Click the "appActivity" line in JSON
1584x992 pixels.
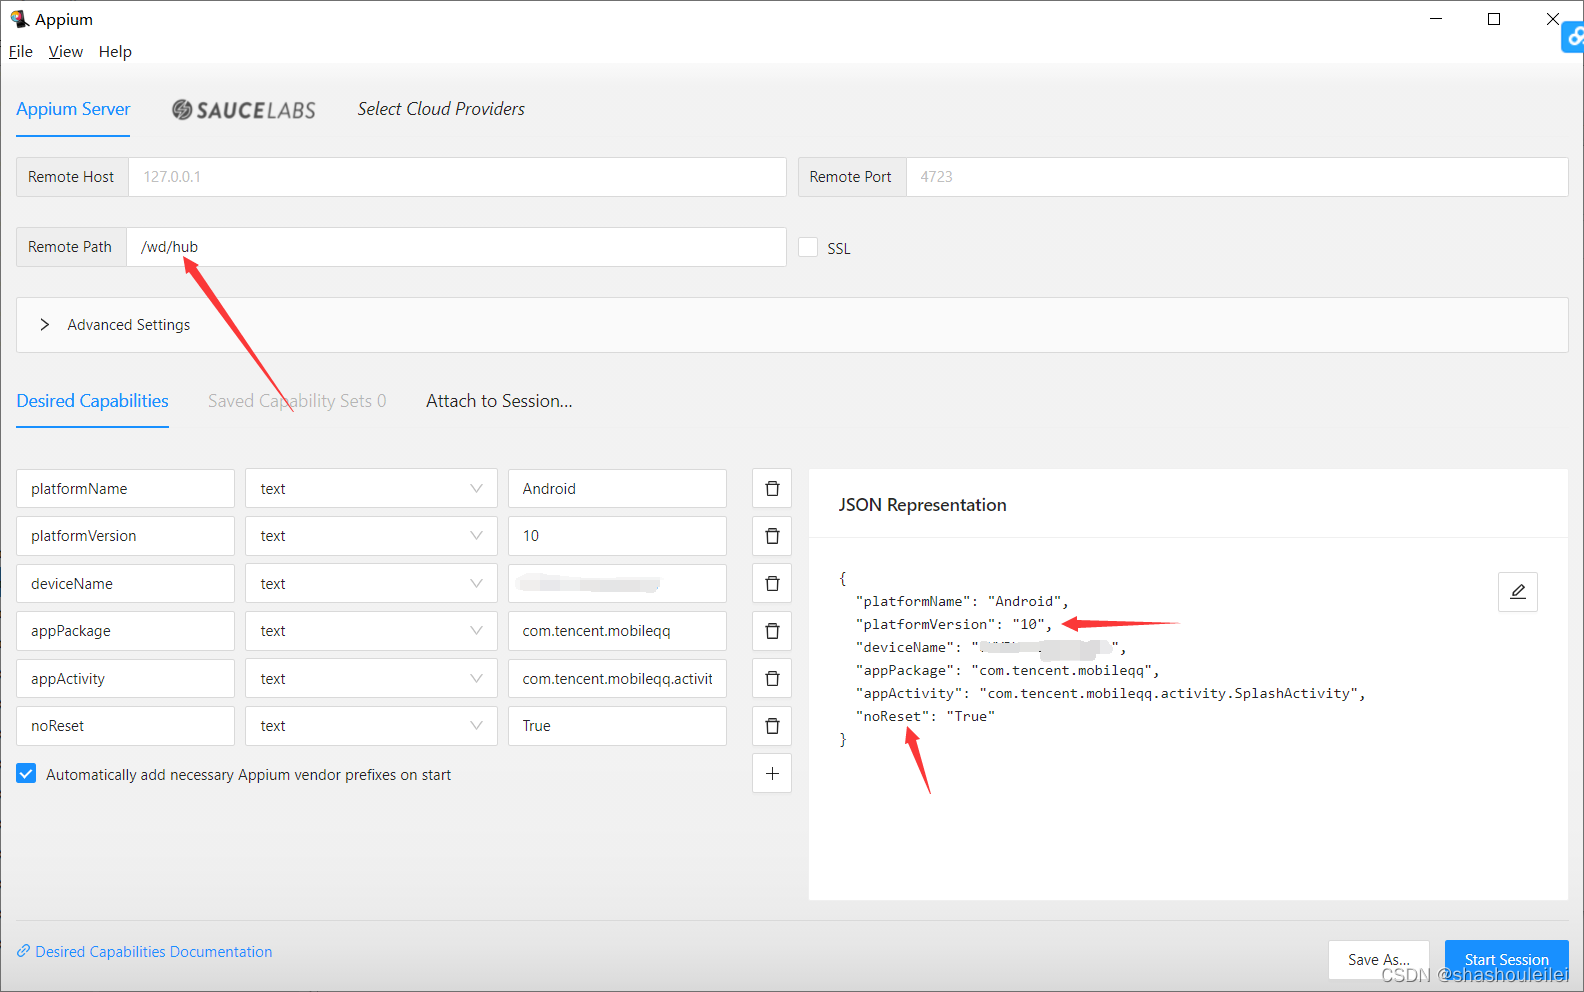pos(1110,693)
